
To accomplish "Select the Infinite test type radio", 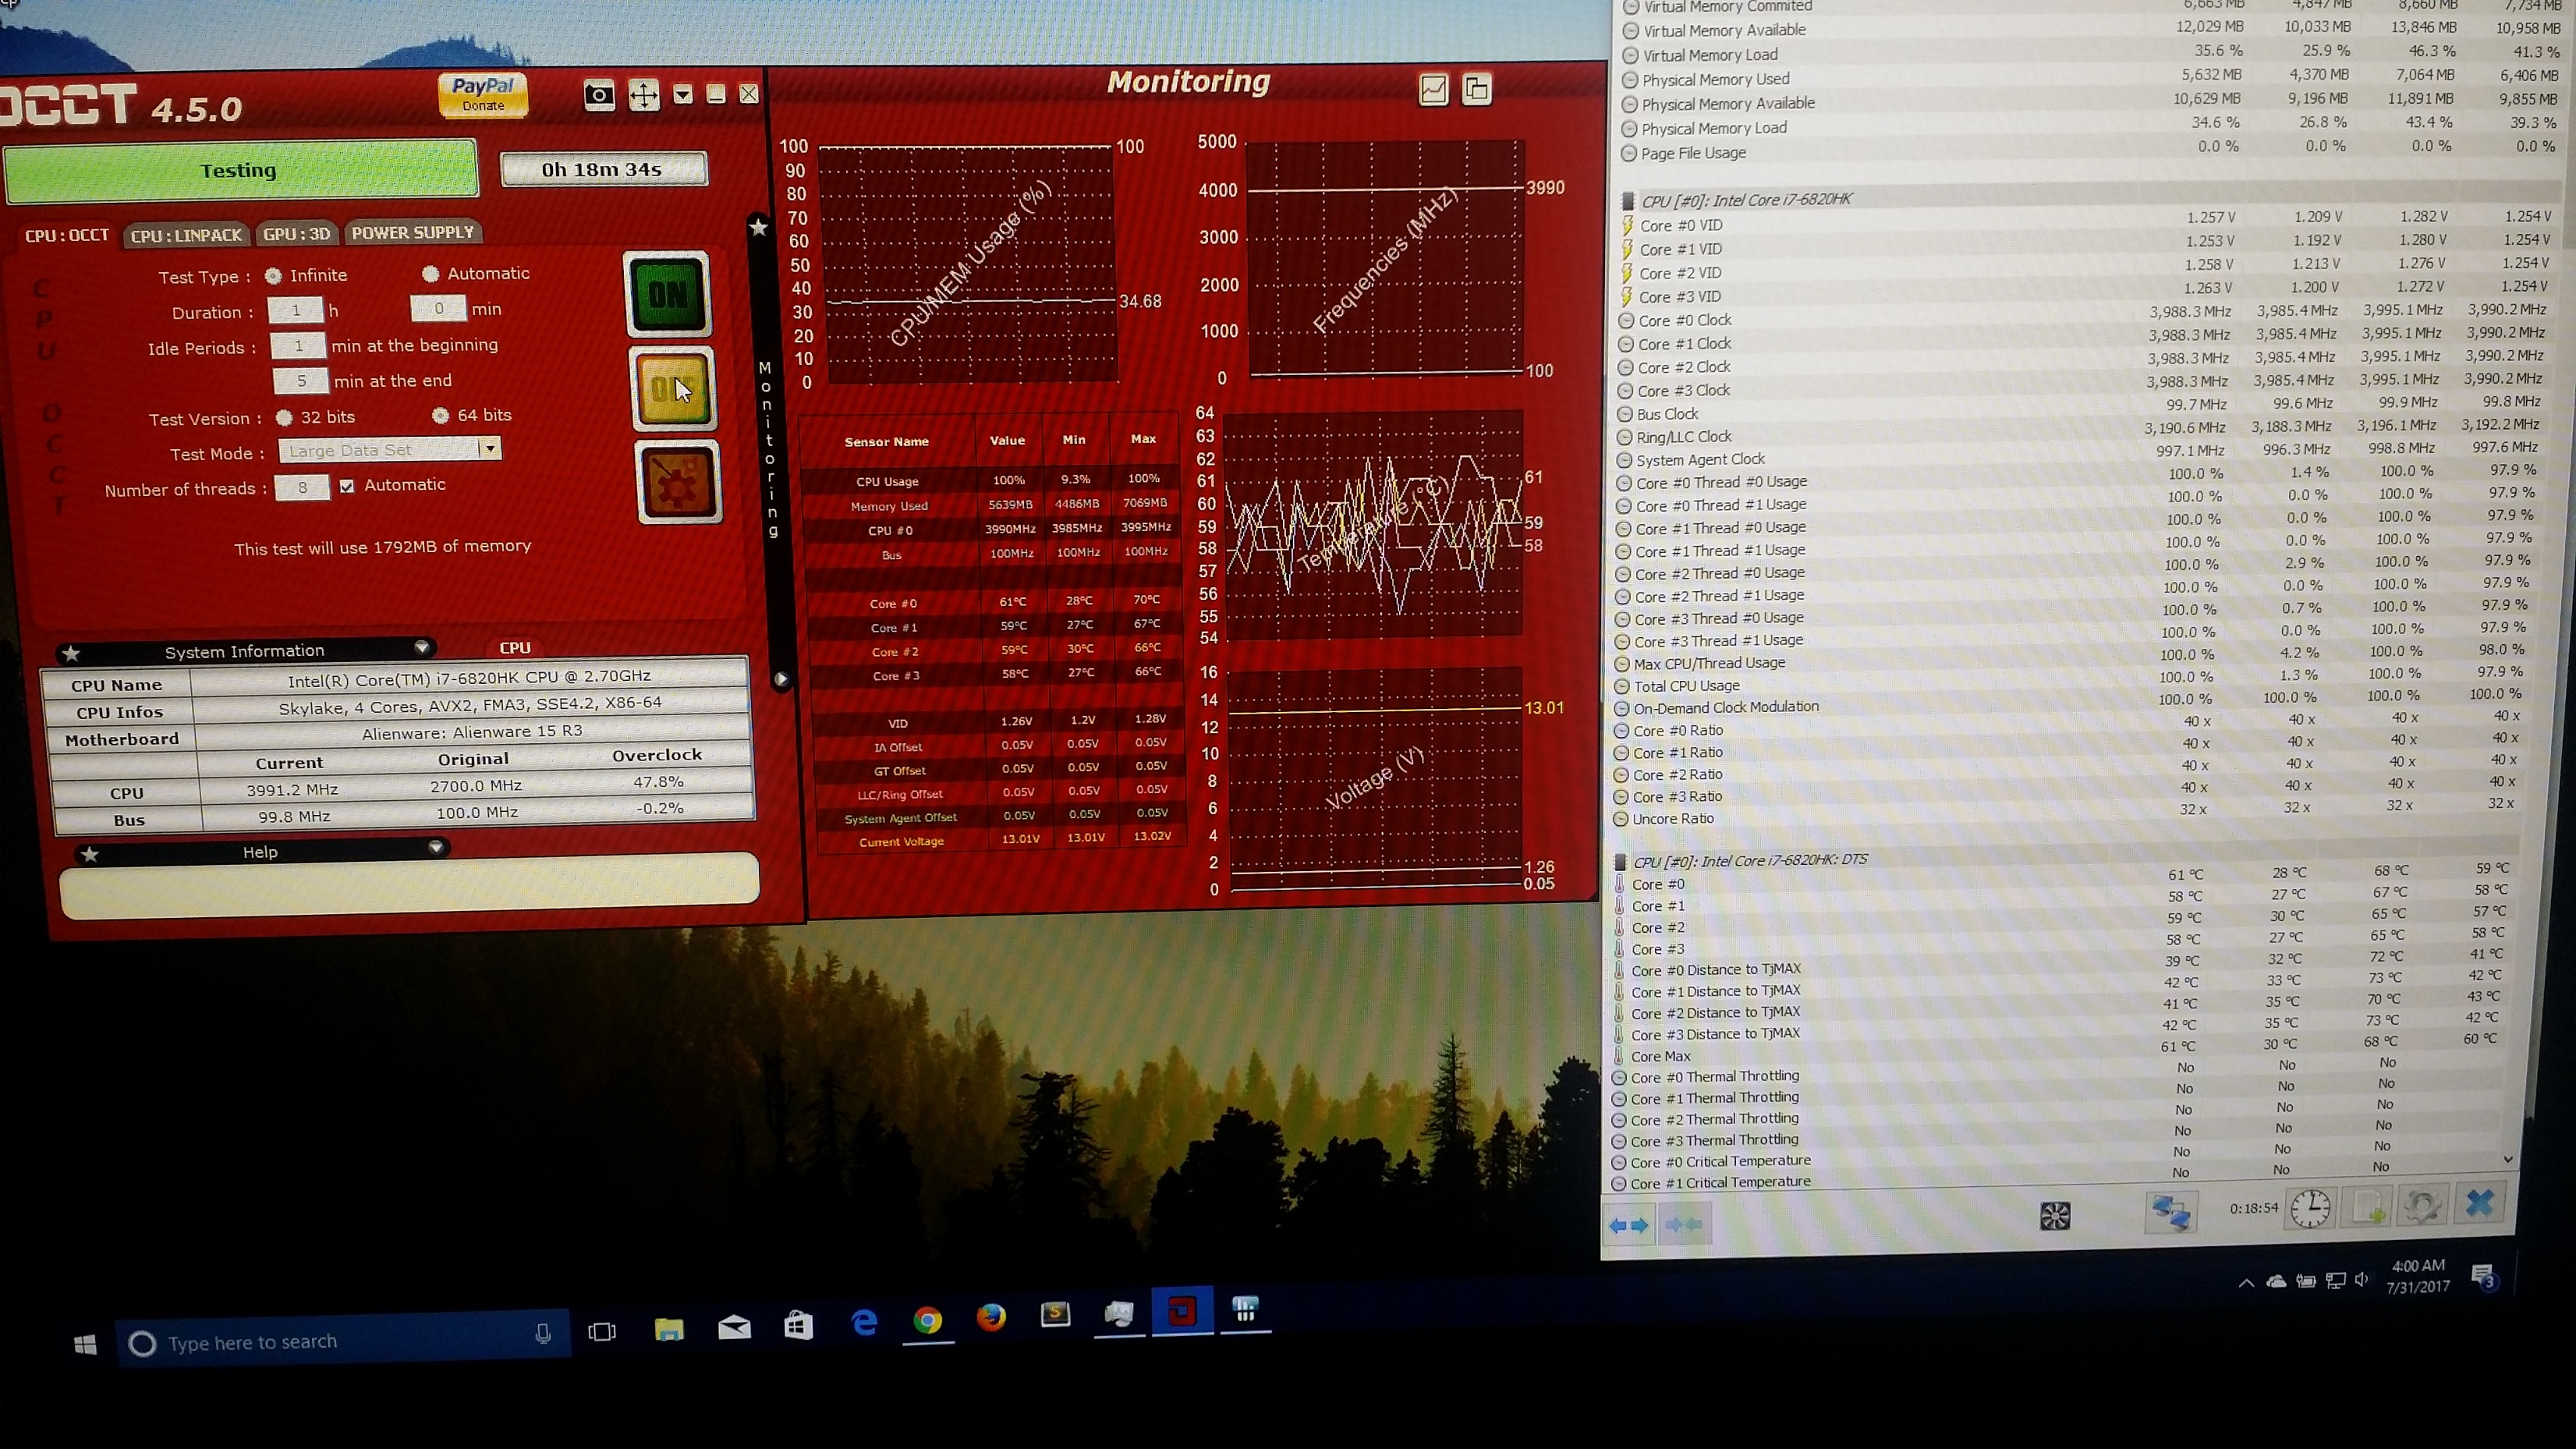I will coord(273,276).
